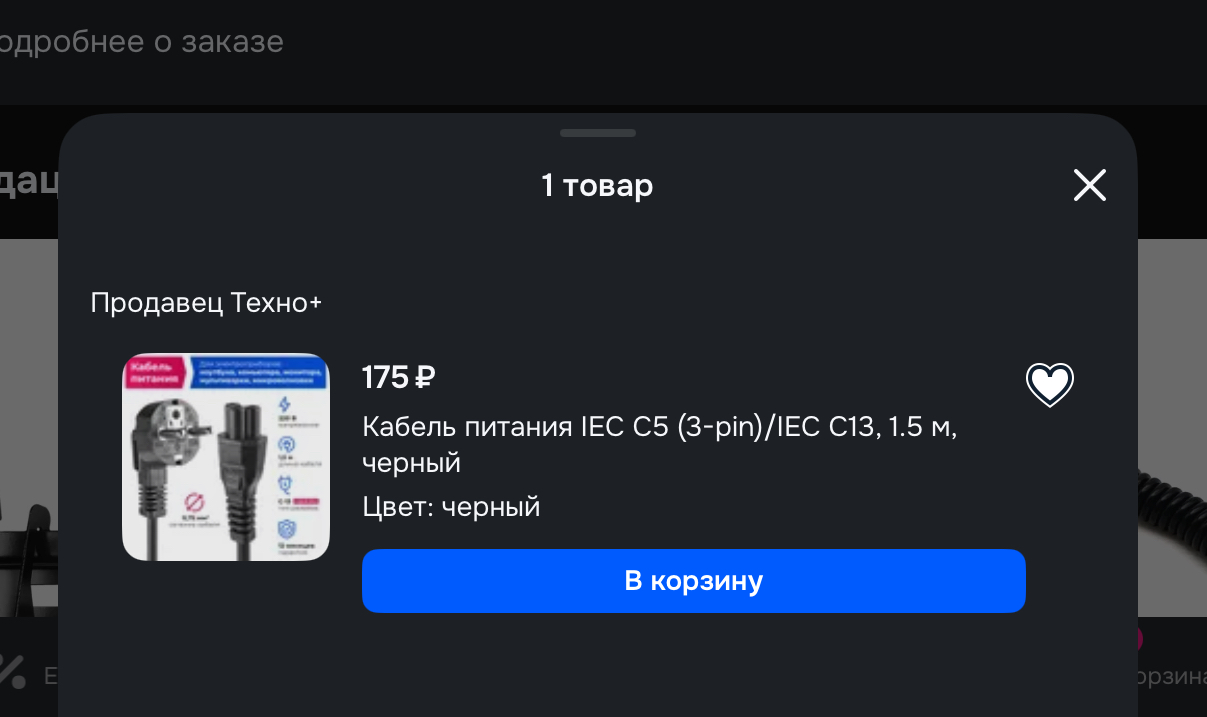The height and width of the screenshot is (717, 1207).
Task: Tap the sheet grabber handle at top
Action: pyautogui.click(x=598, y=133)
